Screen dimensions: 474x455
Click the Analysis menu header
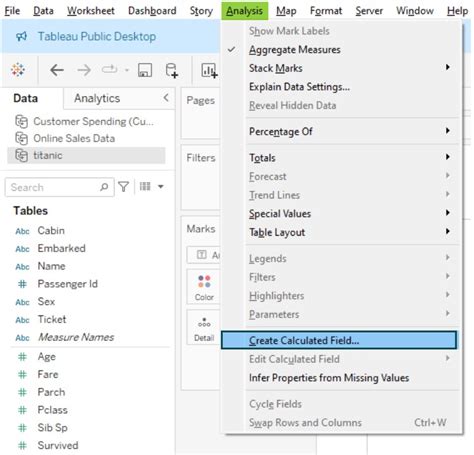[245, 11]
